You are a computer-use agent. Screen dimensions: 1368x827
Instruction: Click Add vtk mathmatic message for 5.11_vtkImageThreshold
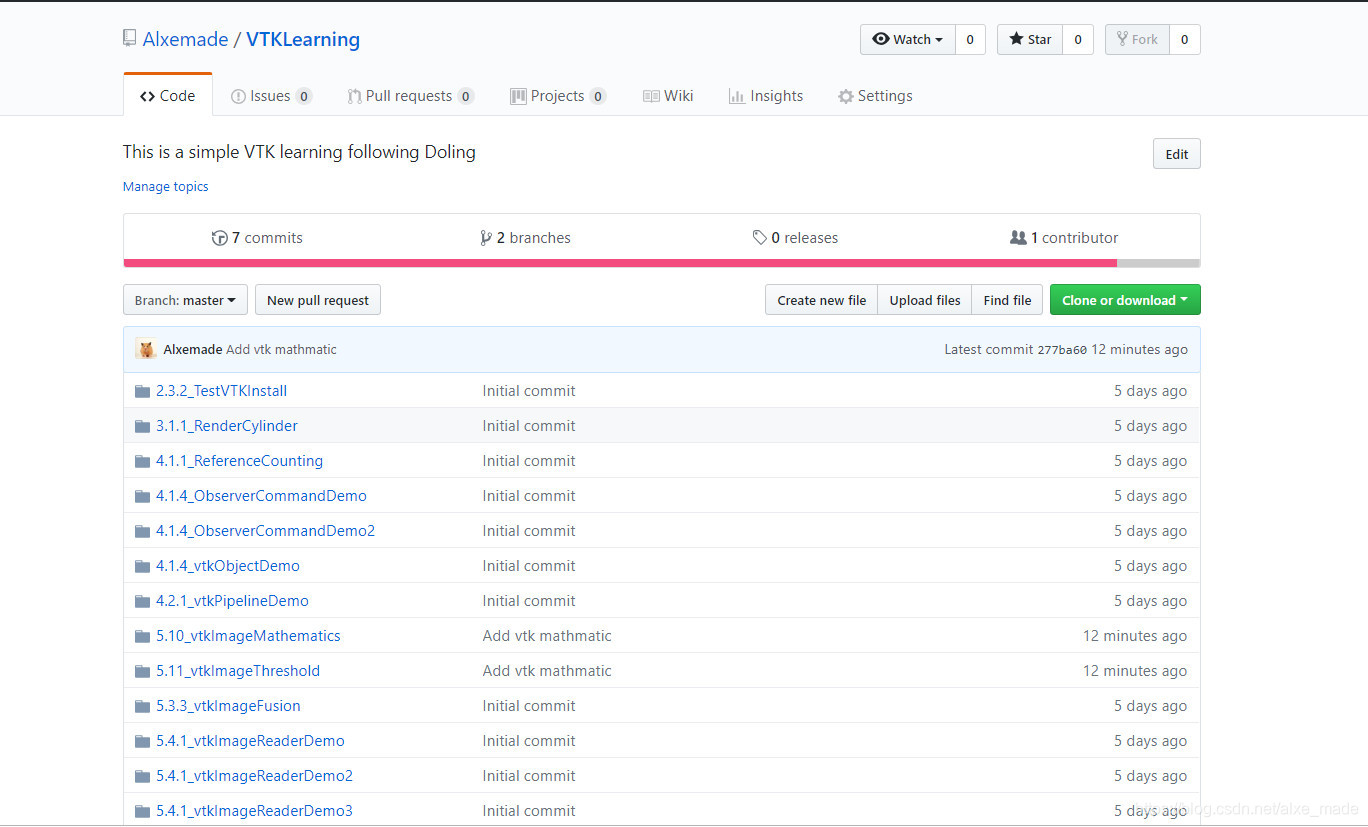click(x=547, y=671)
